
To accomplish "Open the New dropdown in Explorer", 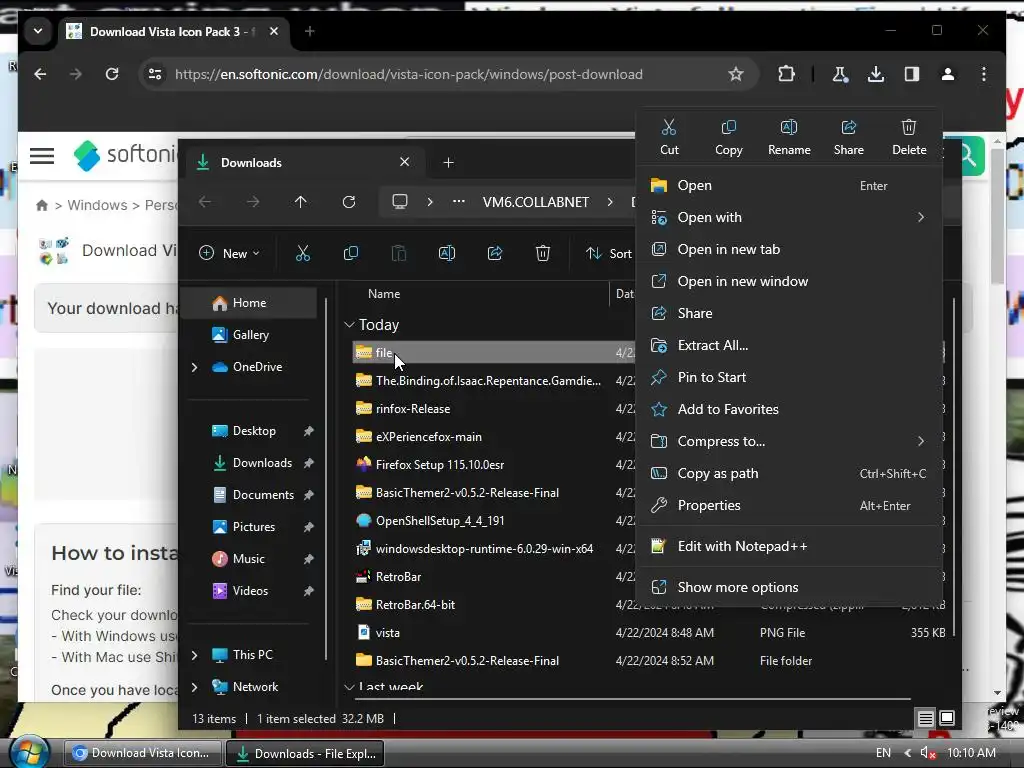I will (x=229, y=253).
